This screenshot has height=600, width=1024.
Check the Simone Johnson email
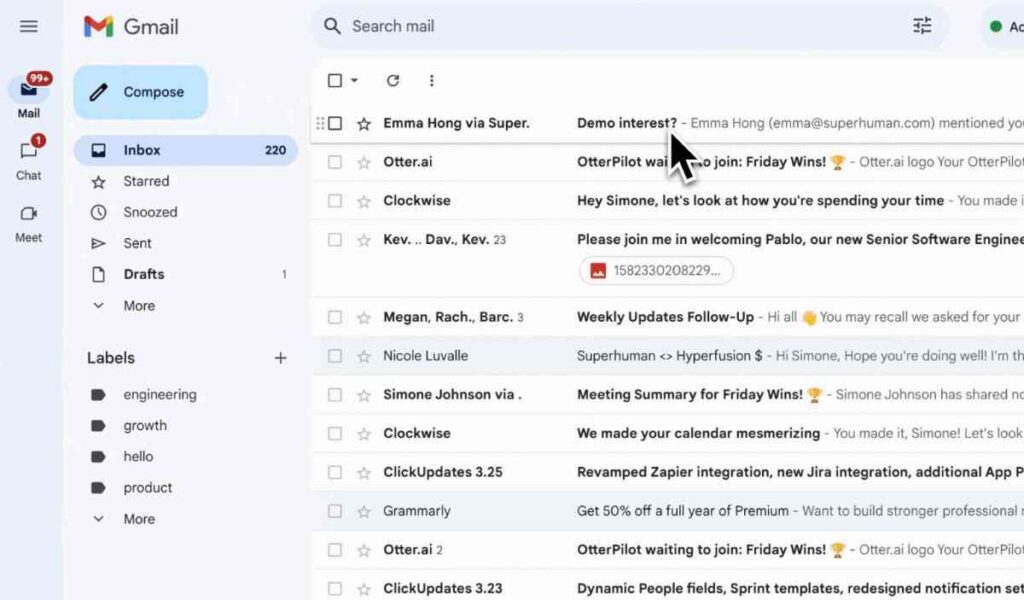(x=335, y=395)
